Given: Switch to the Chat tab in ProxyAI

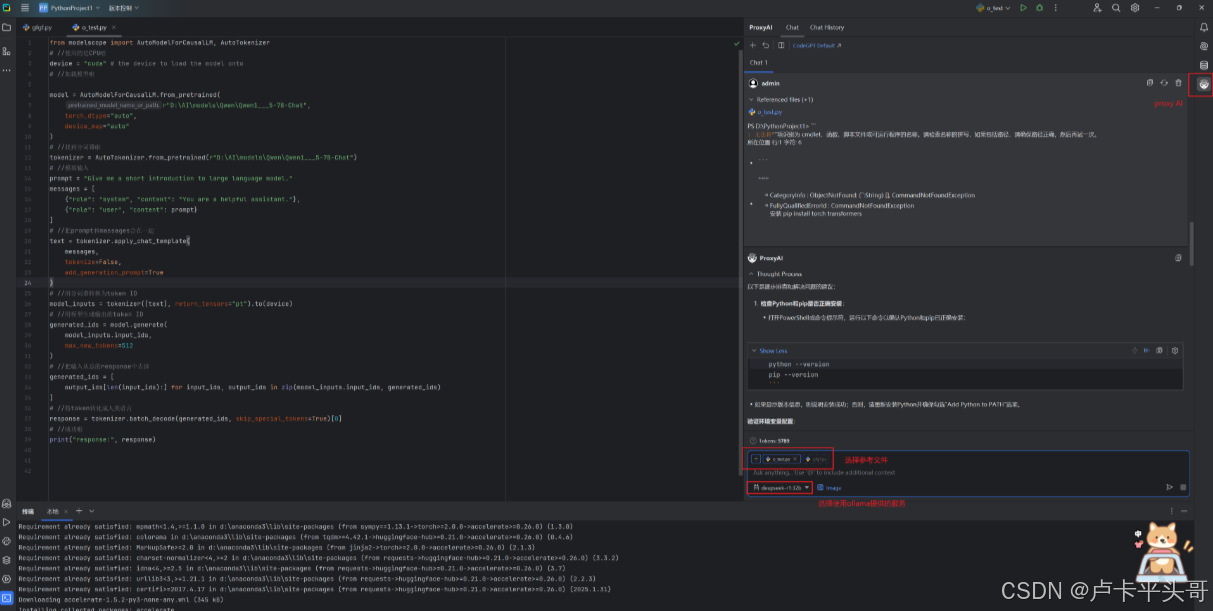Looking at the screenshot, I should [792, 27].
